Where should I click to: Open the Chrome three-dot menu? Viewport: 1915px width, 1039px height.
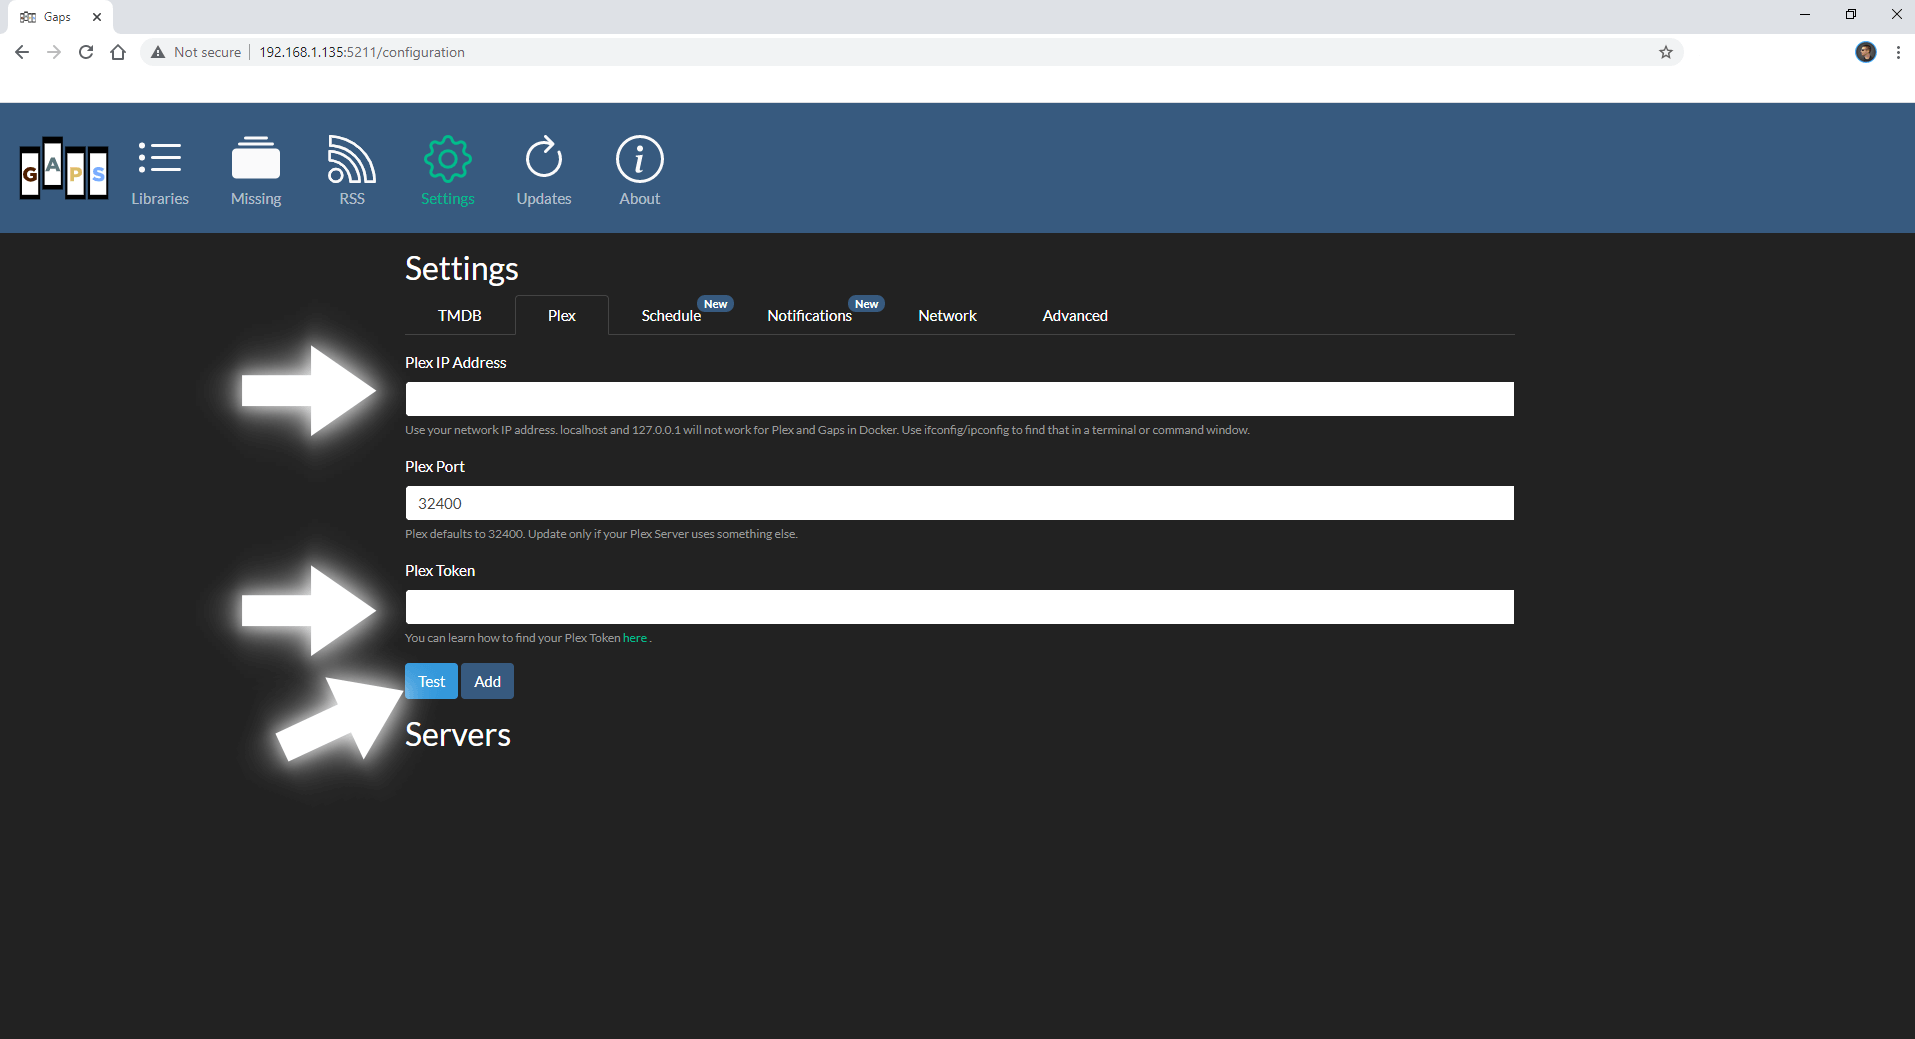point(1898,52)
